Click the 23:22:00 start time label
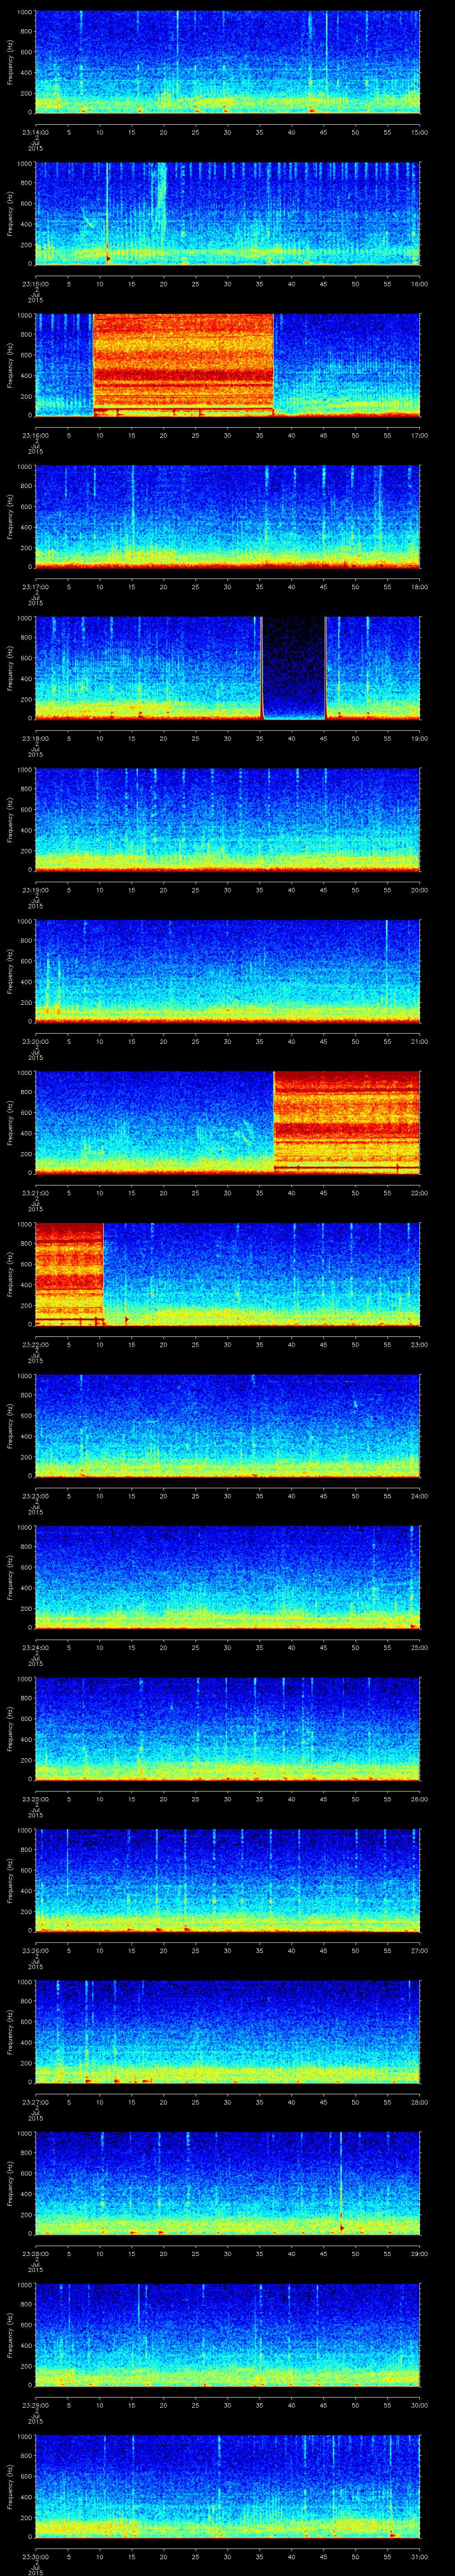 pyautogui.click(x=35, y=1344)
